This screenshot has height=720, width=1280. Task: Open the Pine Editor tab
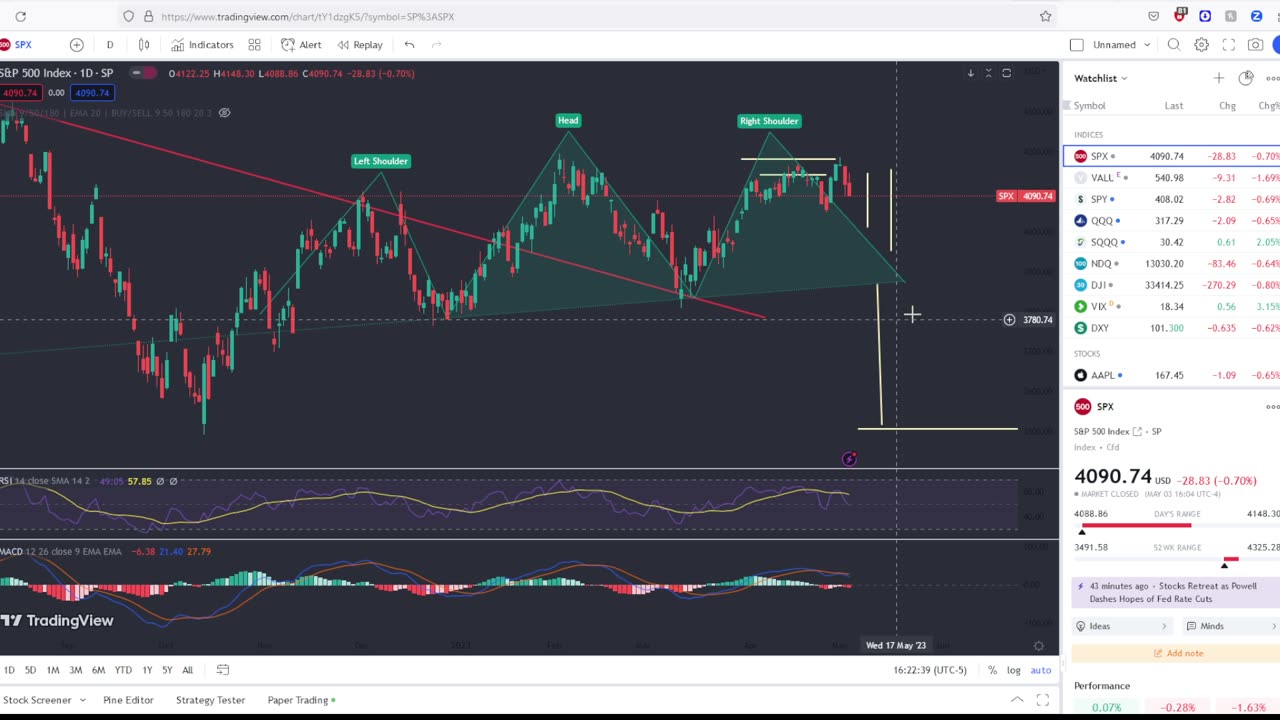(x=128, y=700)
